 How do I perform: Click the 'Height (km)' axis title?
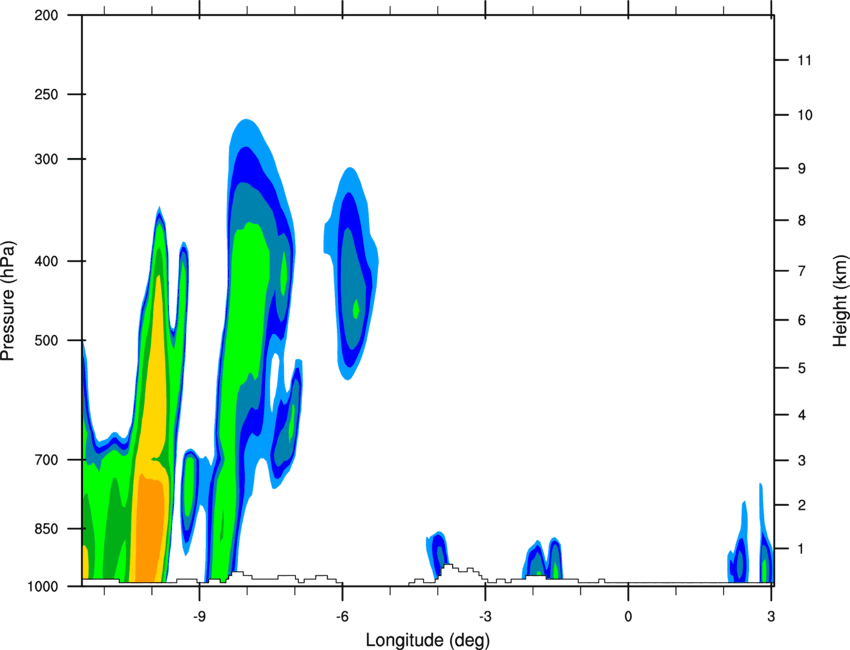(840, 300)
